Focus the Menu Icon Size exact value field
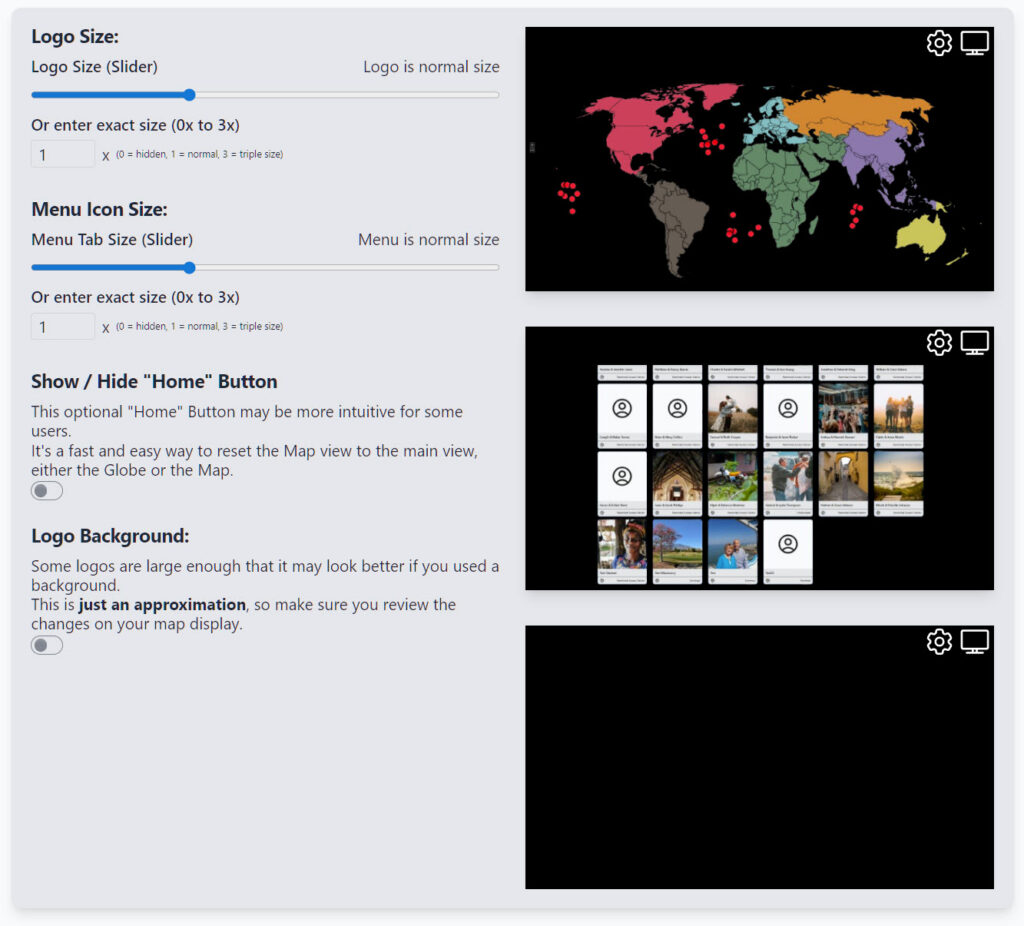Image resolution: width=1024 pixels, height=926 pixels. 63,327
